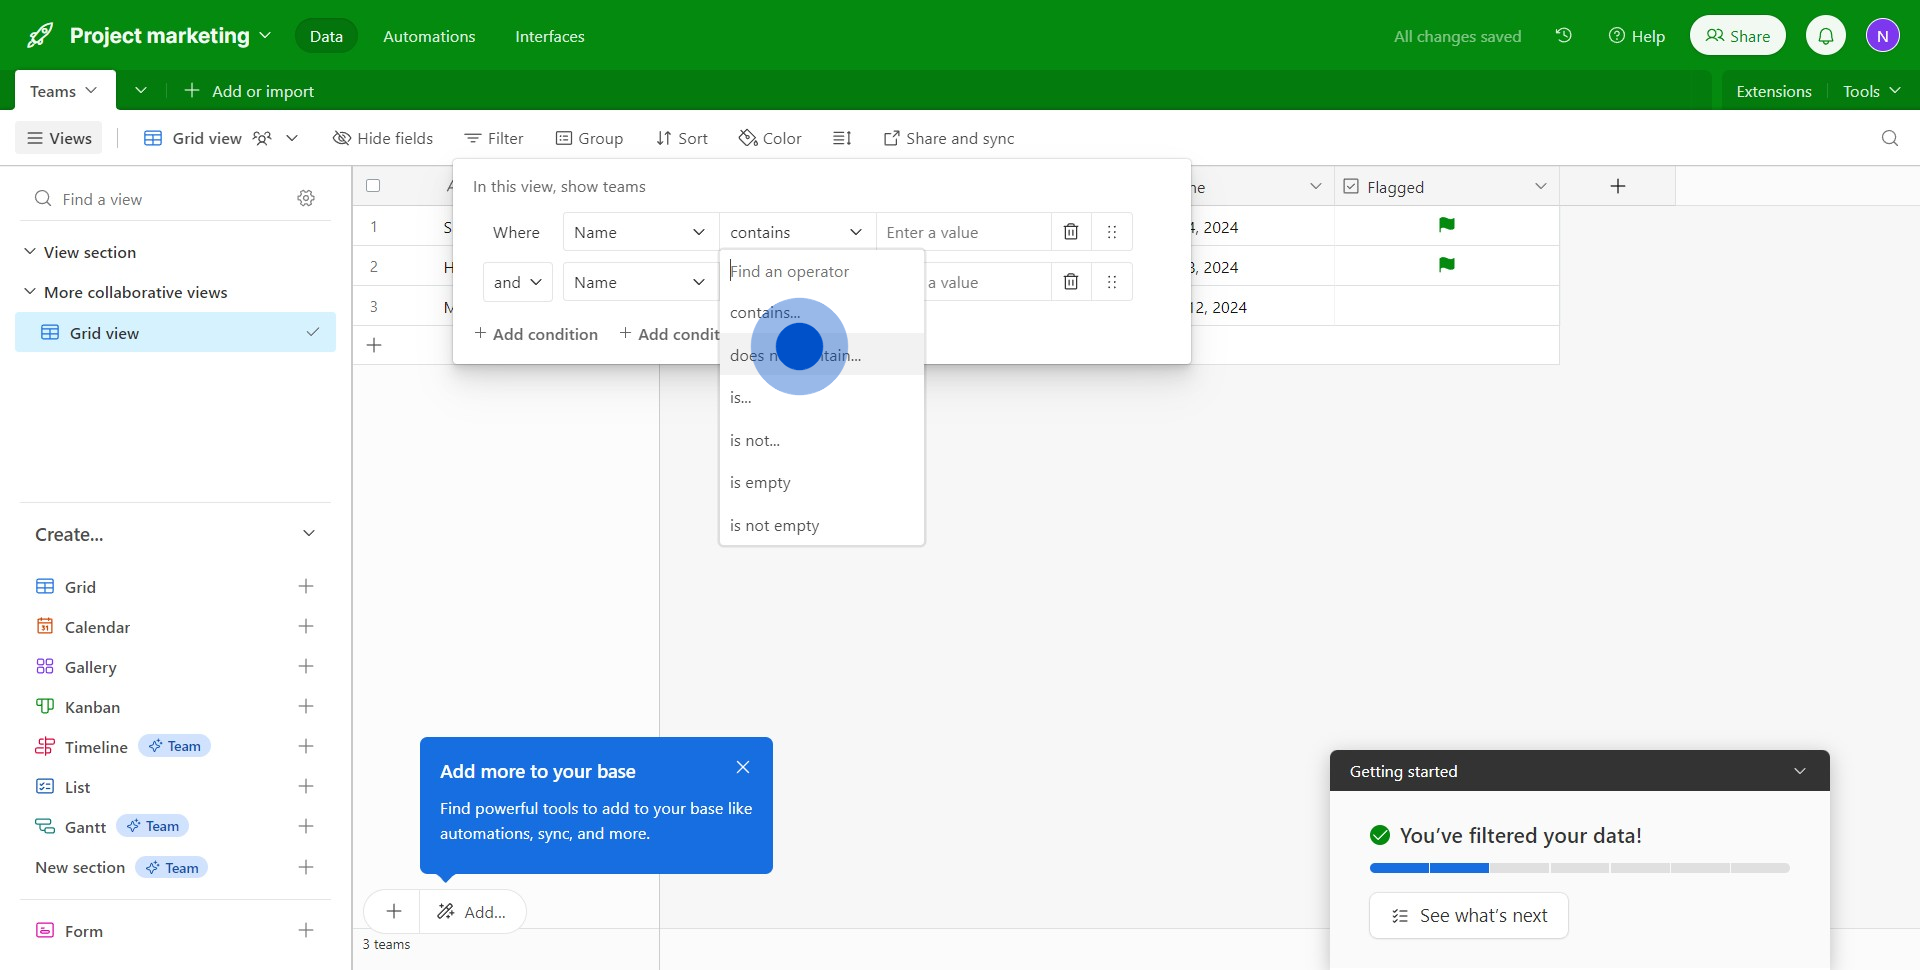
Task: Click the base history clock icon
Action: 1564,36
